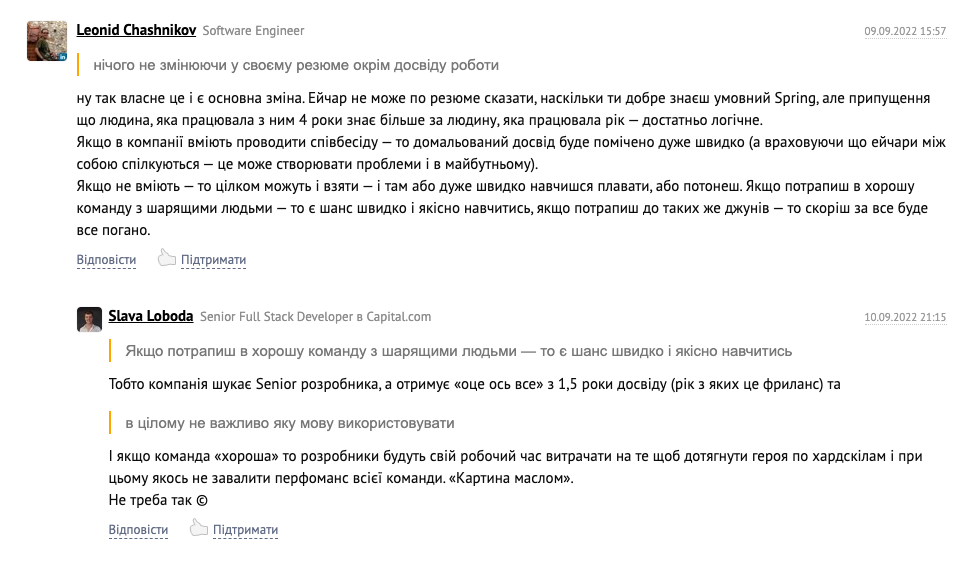Image resolution: width=976 pixels, height=570 pixels.
Task: Open Slava Loboda's profile name link
Action: [x=151, y=316]
